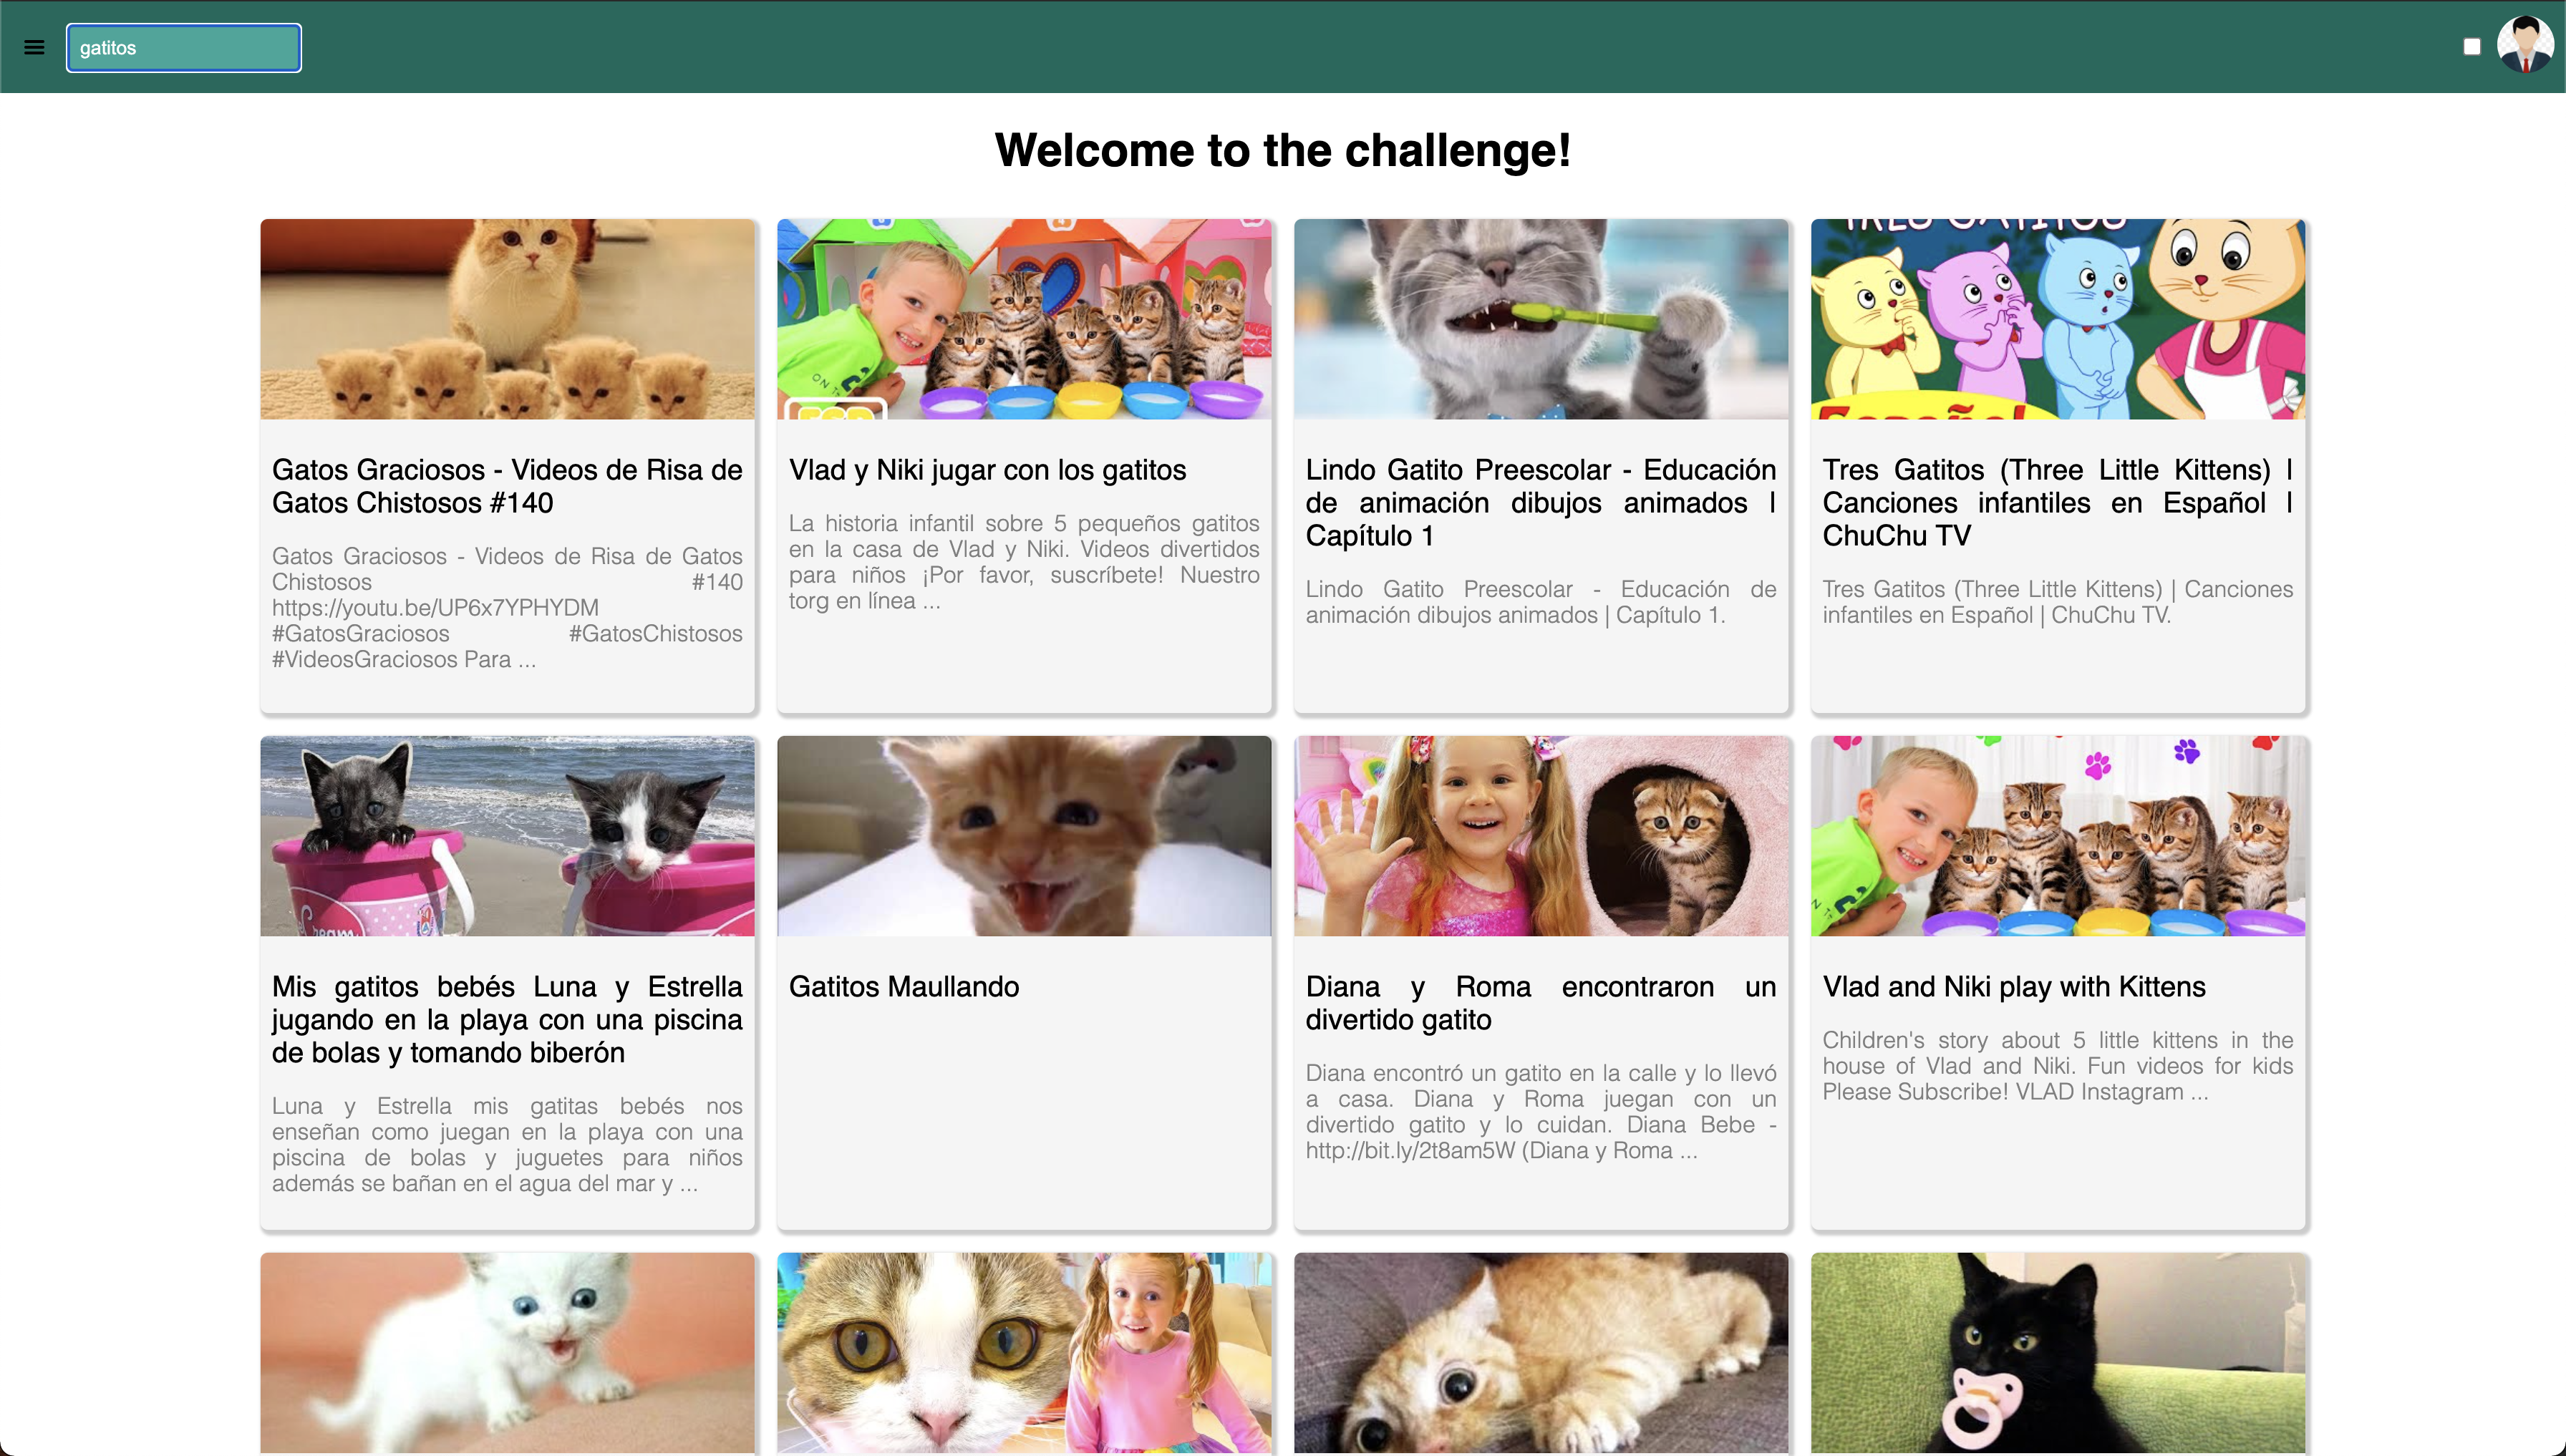Click the 'Mis gatitos bebés Luna y Estrella' title

(508, 1020)
